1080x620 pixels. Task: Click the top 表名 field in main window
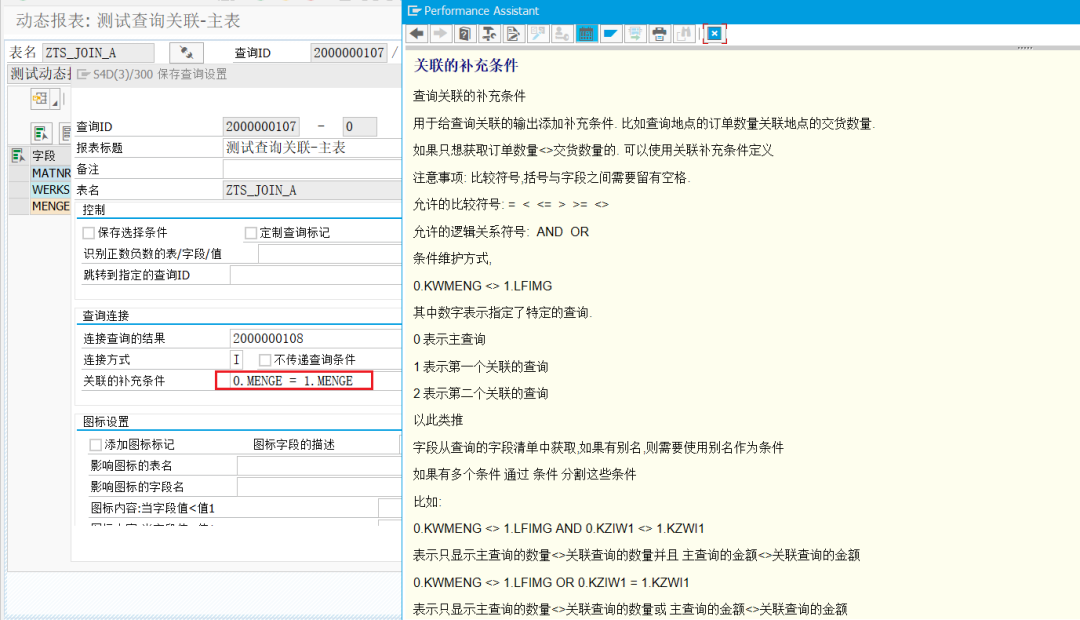point(98,52)
